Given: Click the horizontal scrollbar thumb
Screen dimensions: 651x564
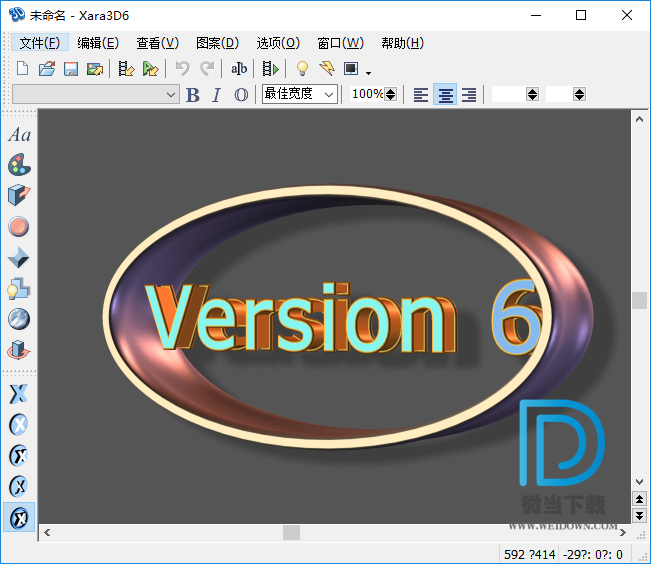Looking at the screenshot, I should (291, 532).
